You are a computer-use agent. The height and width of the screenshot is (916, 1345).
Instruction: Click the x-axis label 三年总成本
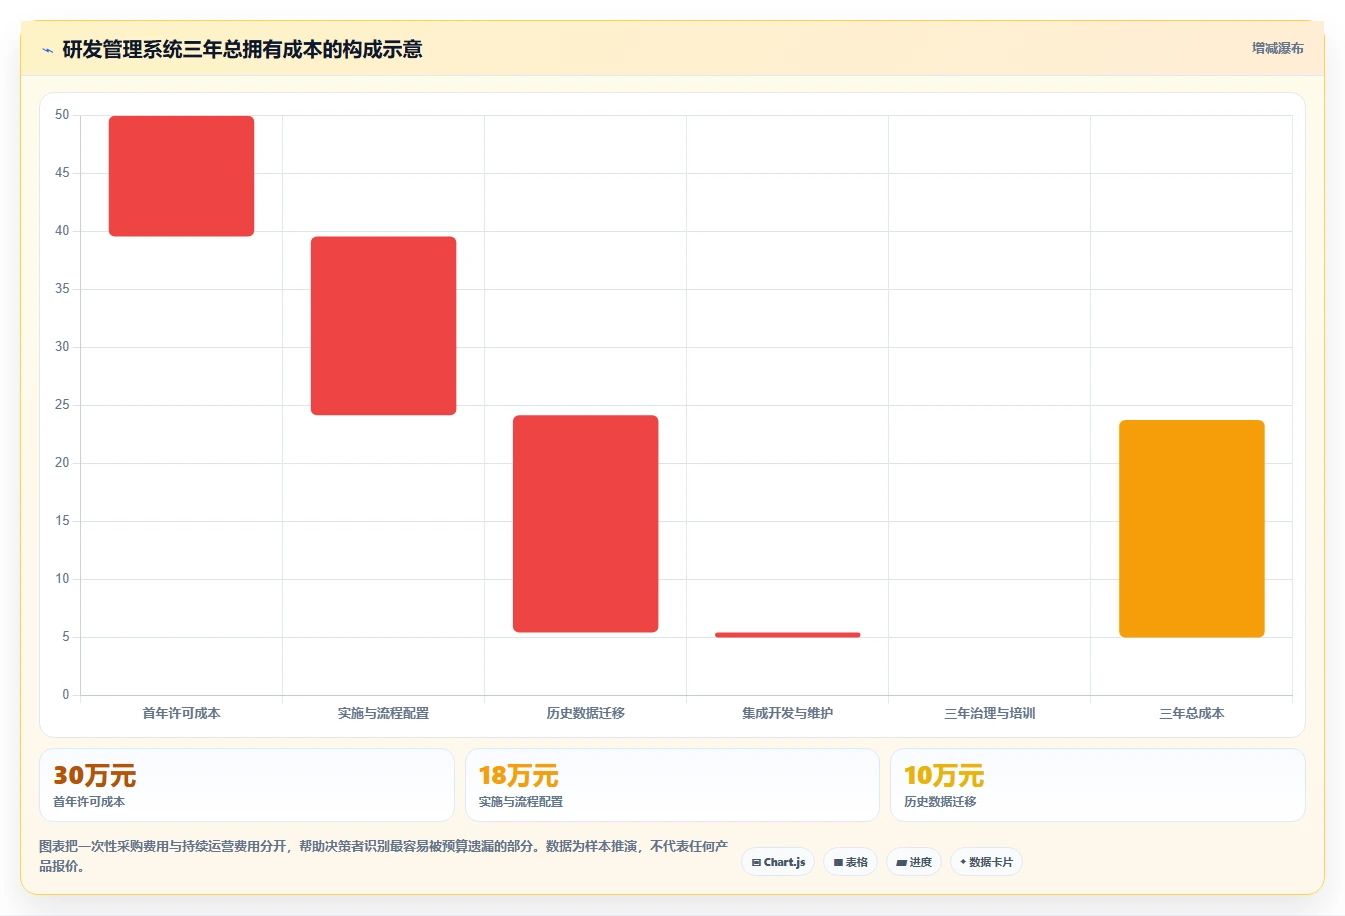click(1191, 713)
